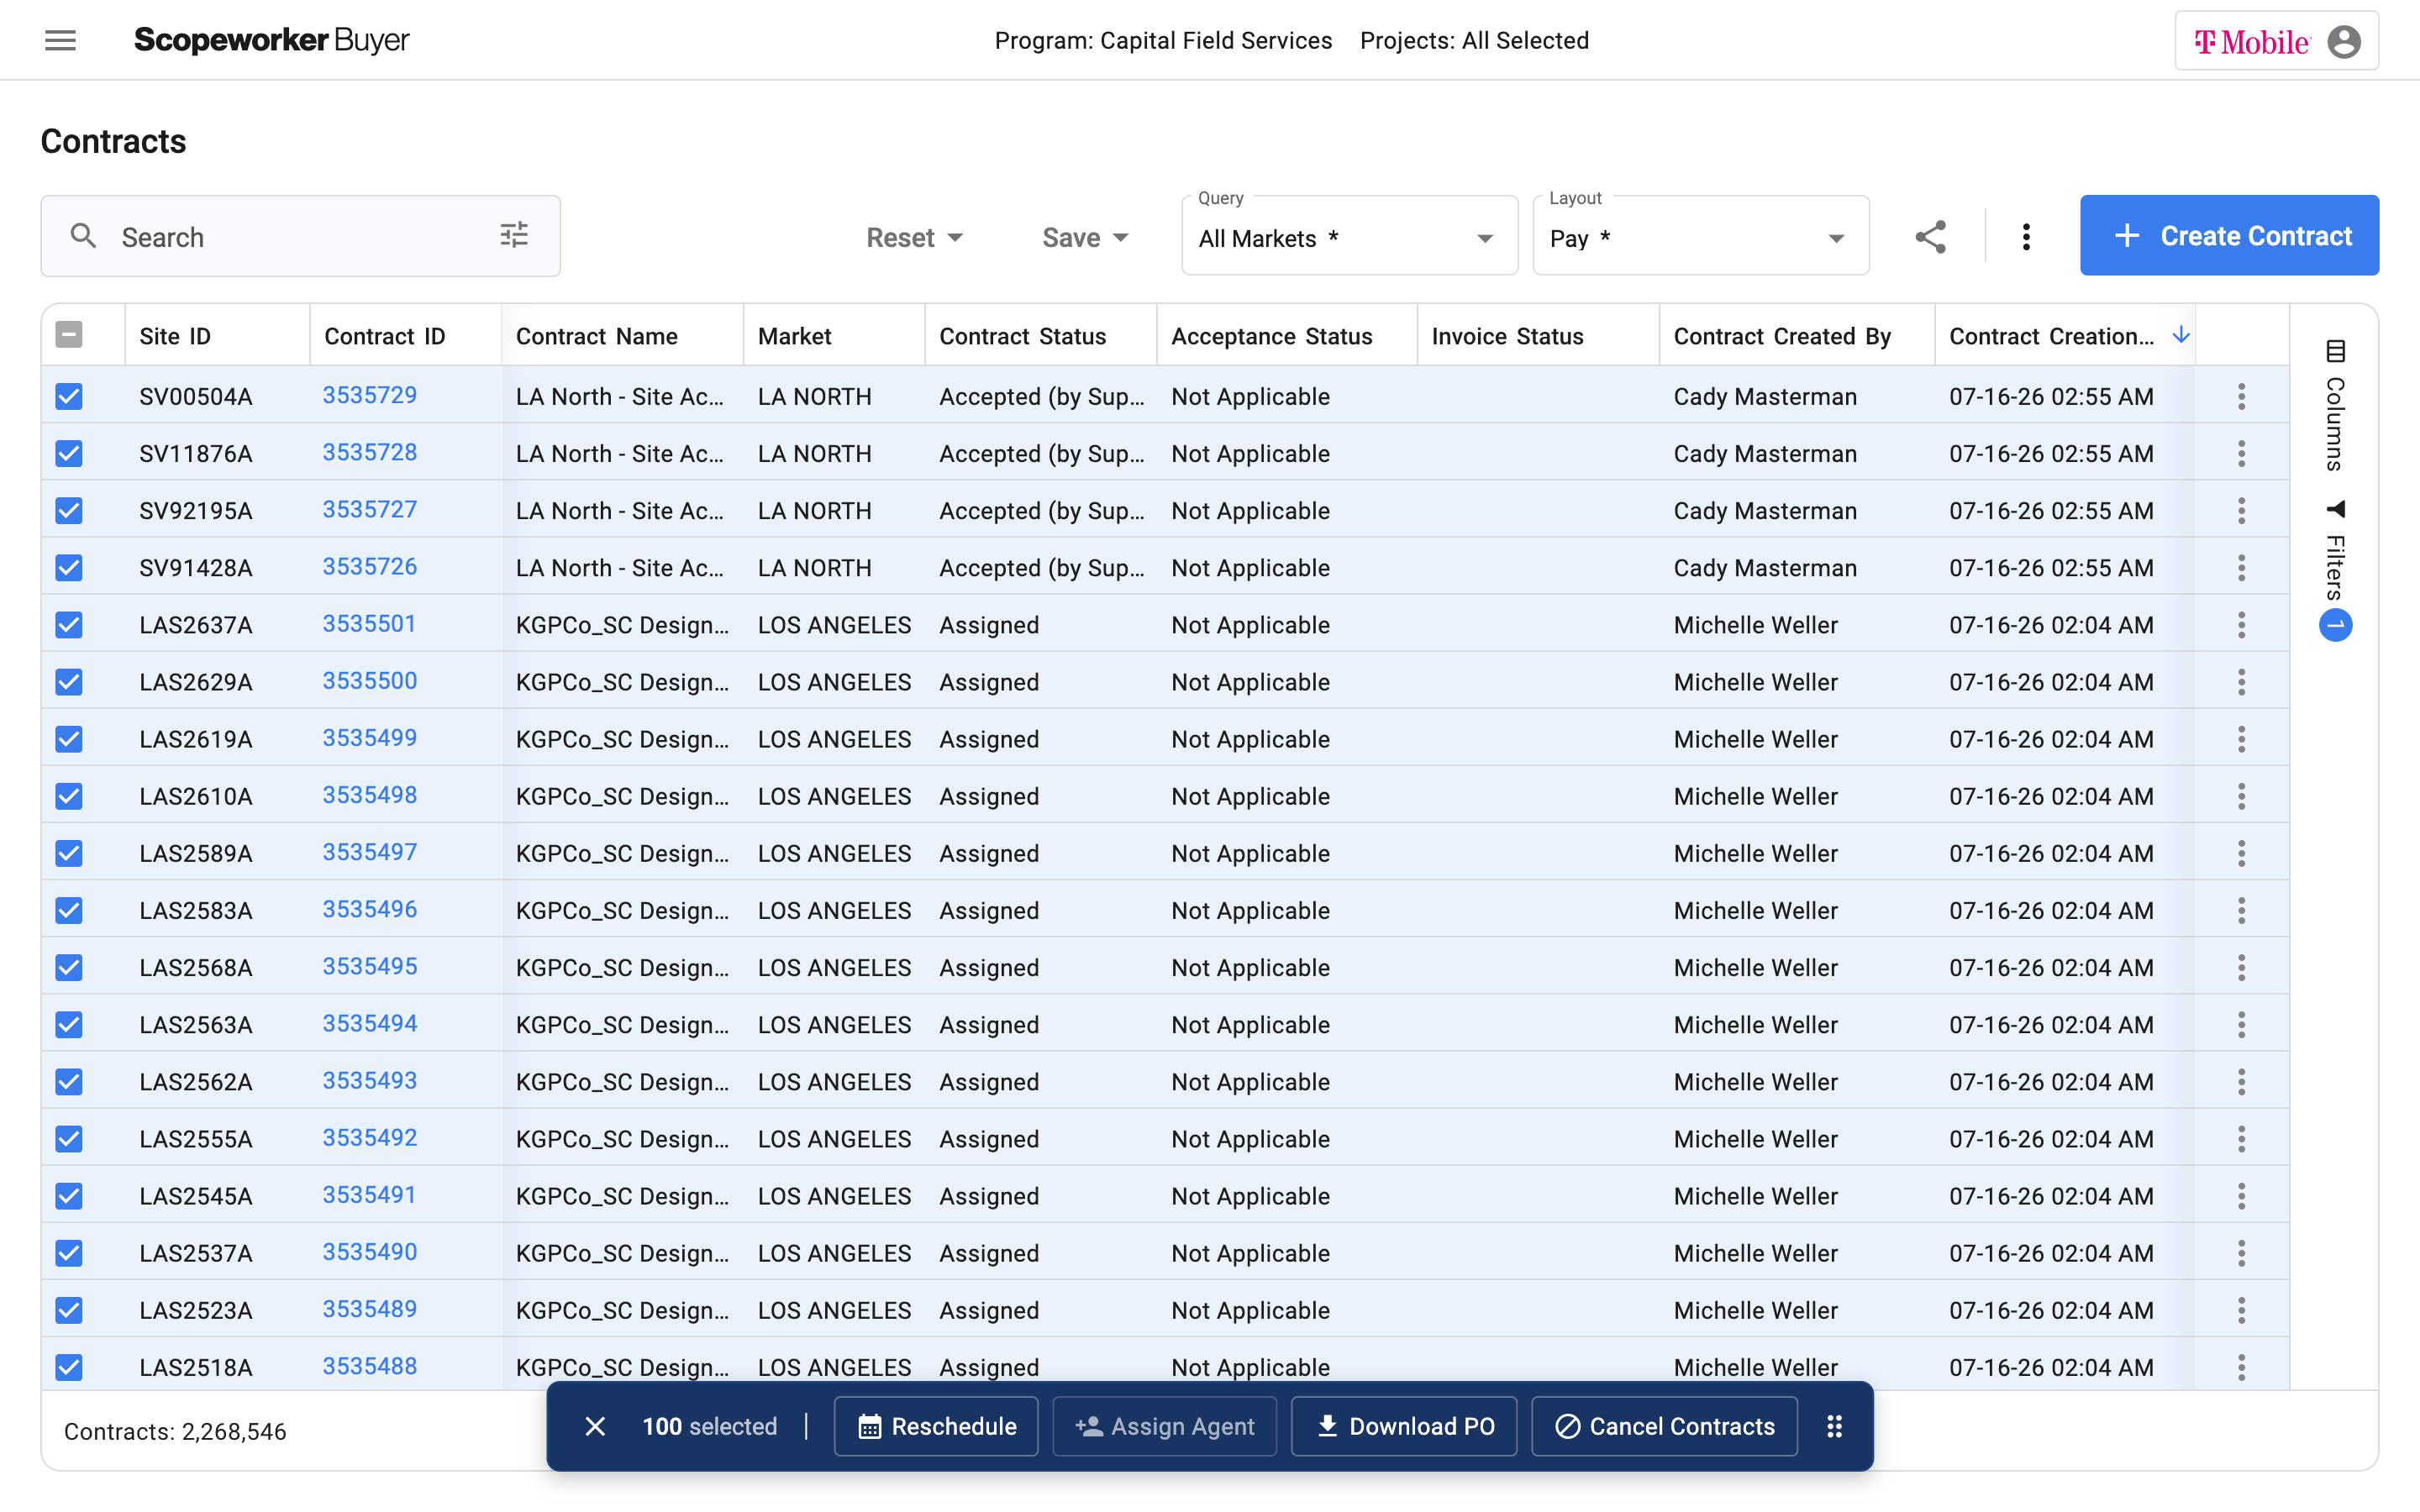Open row actions for contract 3535729

click(x=2241, y=396)
